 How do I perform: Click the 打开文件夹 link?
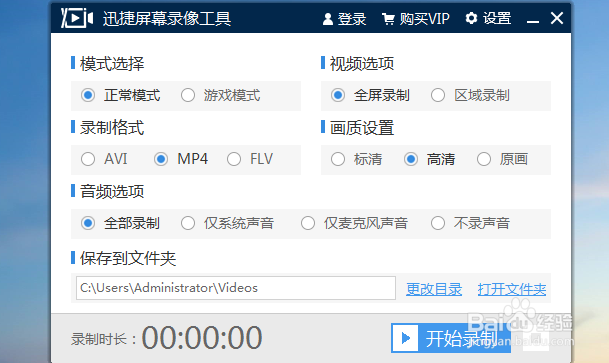[x=512, y=289]
